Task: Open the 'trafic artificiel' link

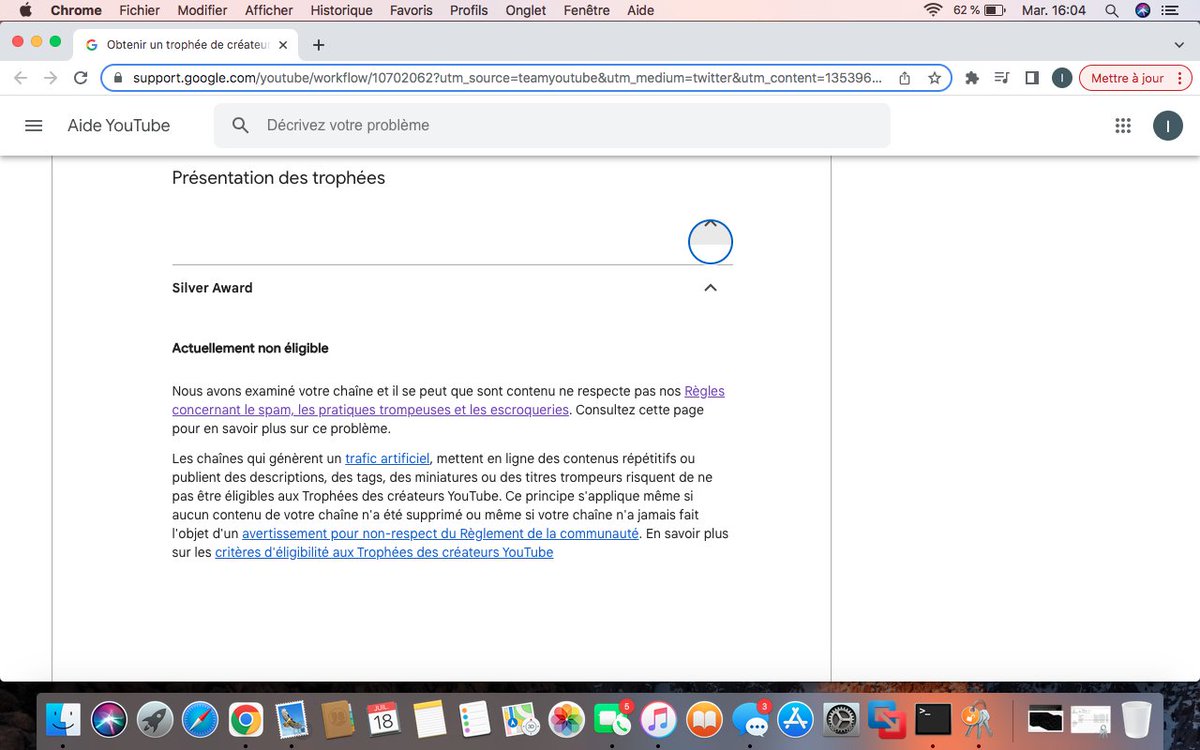Action: 387,459
